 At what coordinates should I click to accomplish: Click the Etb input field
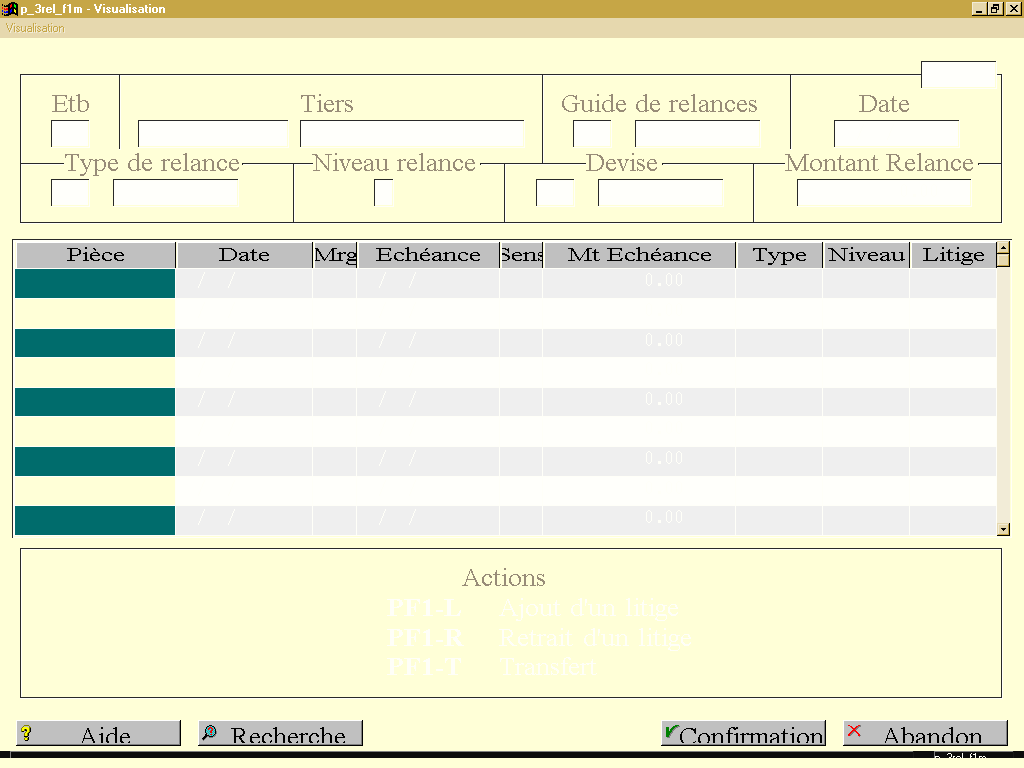click(x=70, y=133)
